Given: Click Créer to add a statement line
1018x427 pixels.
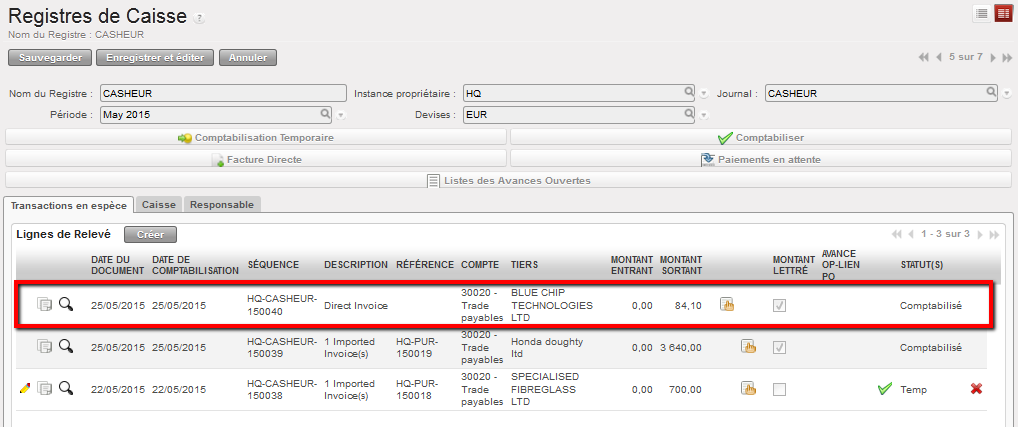Looking at the screenshot, I should [x=150, y=234].
